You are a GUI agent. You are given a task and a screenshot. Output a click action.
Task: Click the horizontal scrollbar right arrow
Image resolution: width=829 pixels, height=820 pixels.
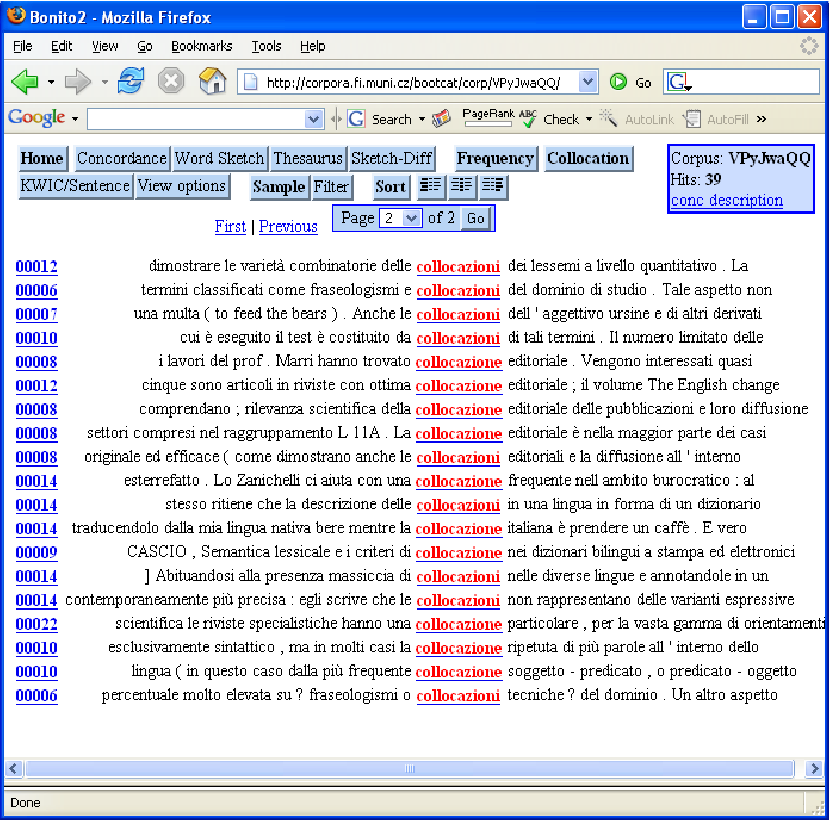point(814,768)
